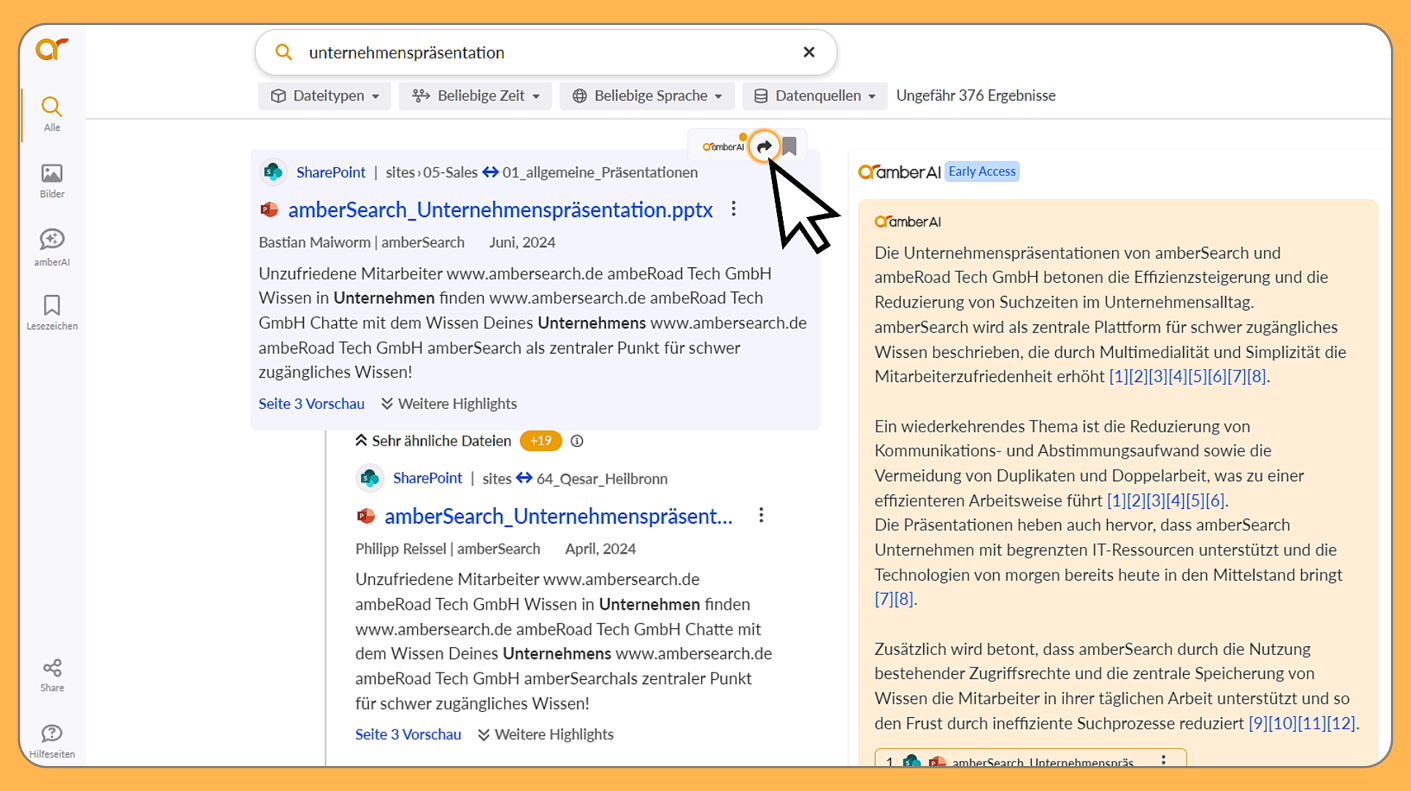Open amberSearch_Unternehmenspräsentation.pptx
Viewport: 1411px width, 791px height.
point(500,210)
